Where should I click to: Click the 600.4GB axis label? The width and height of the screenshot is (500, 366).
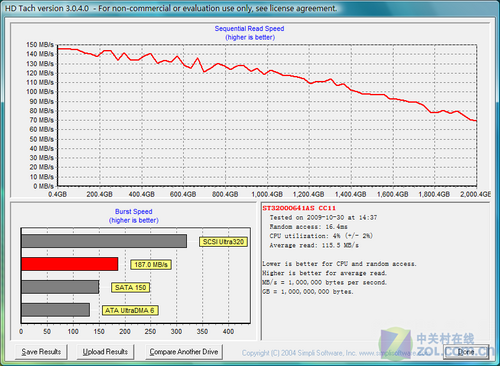pyautogui.click(x=183, y=194)
